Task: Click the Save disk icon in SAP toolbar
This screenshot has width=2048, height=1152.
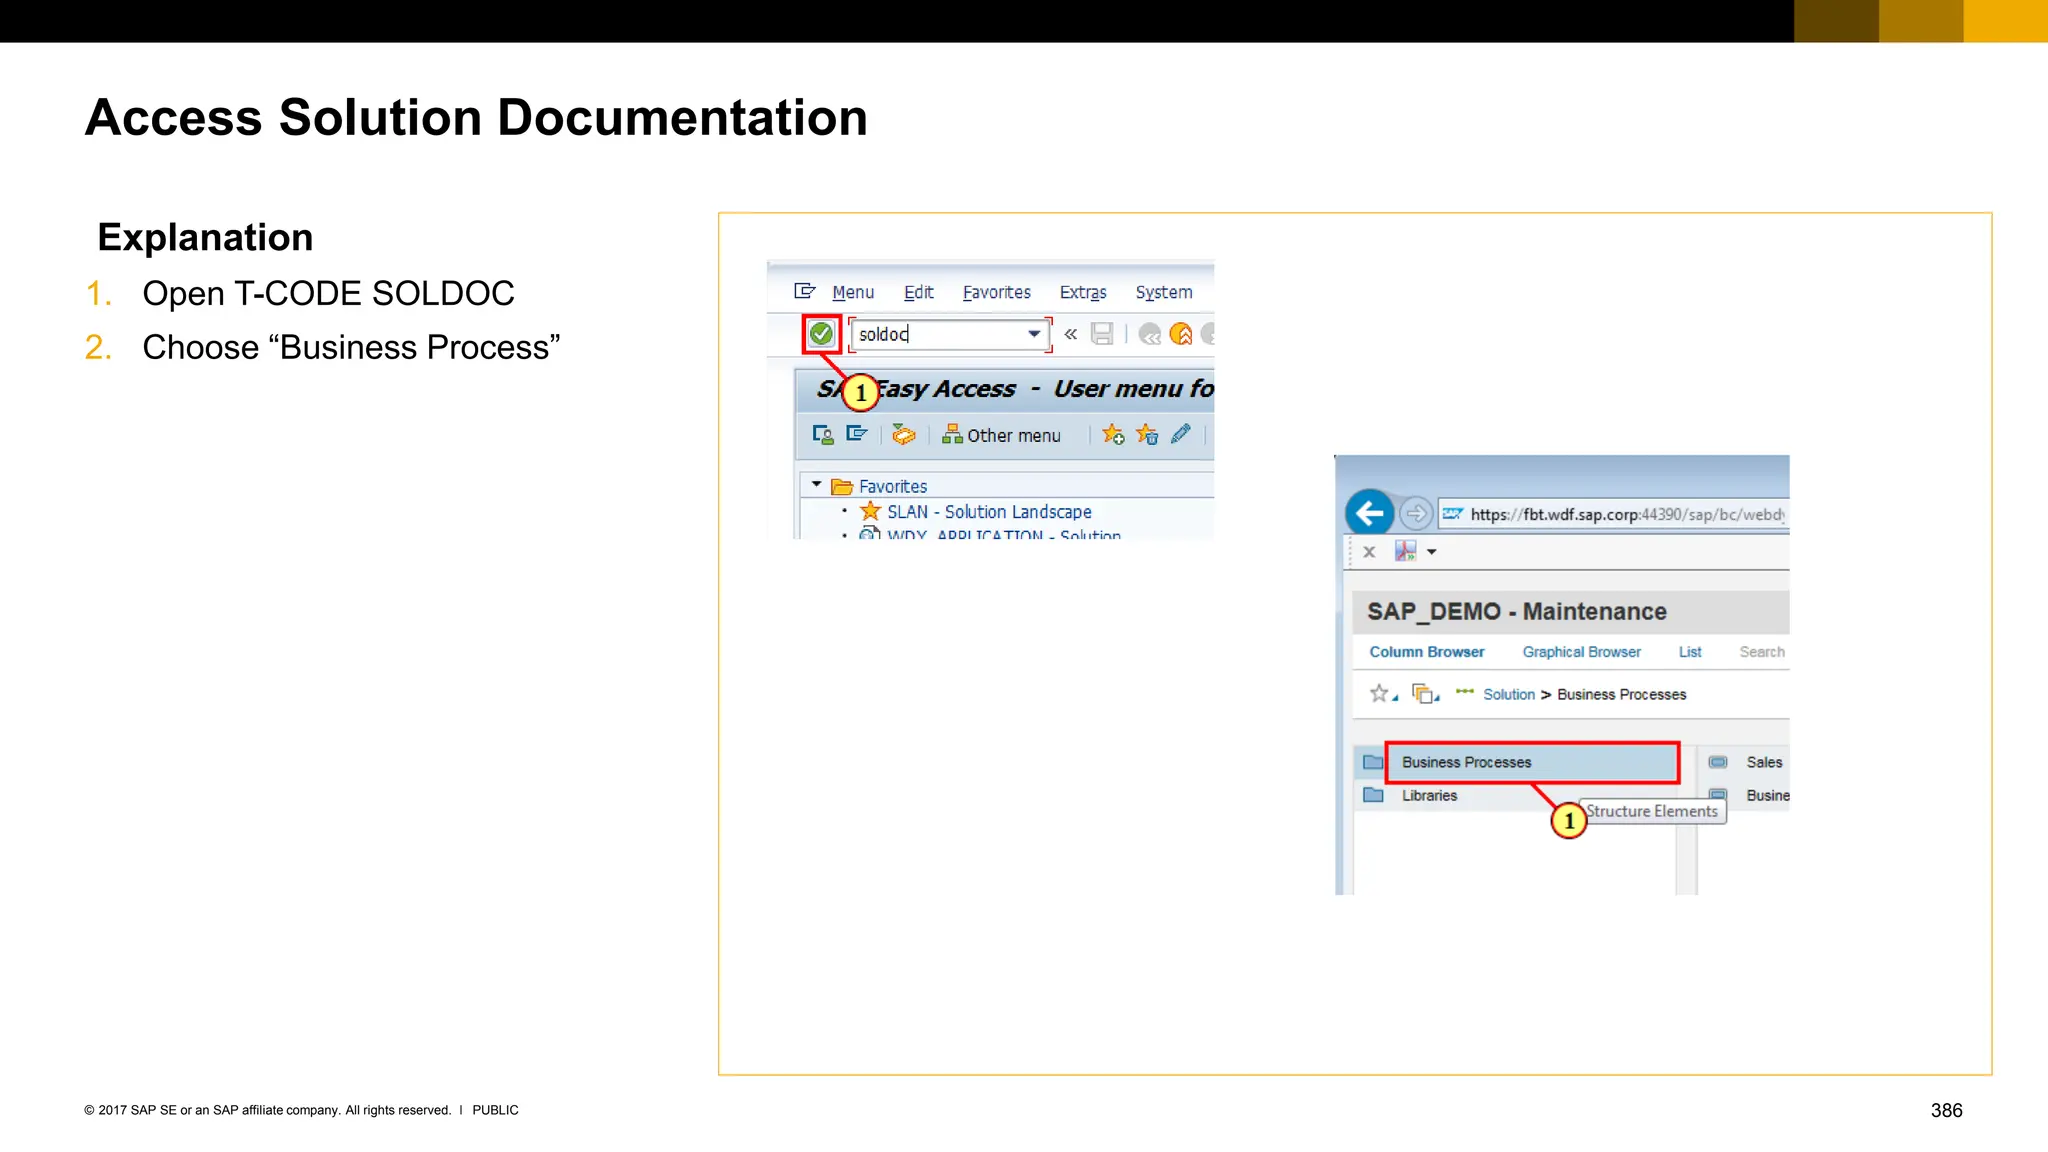Action: [1102, 334]
